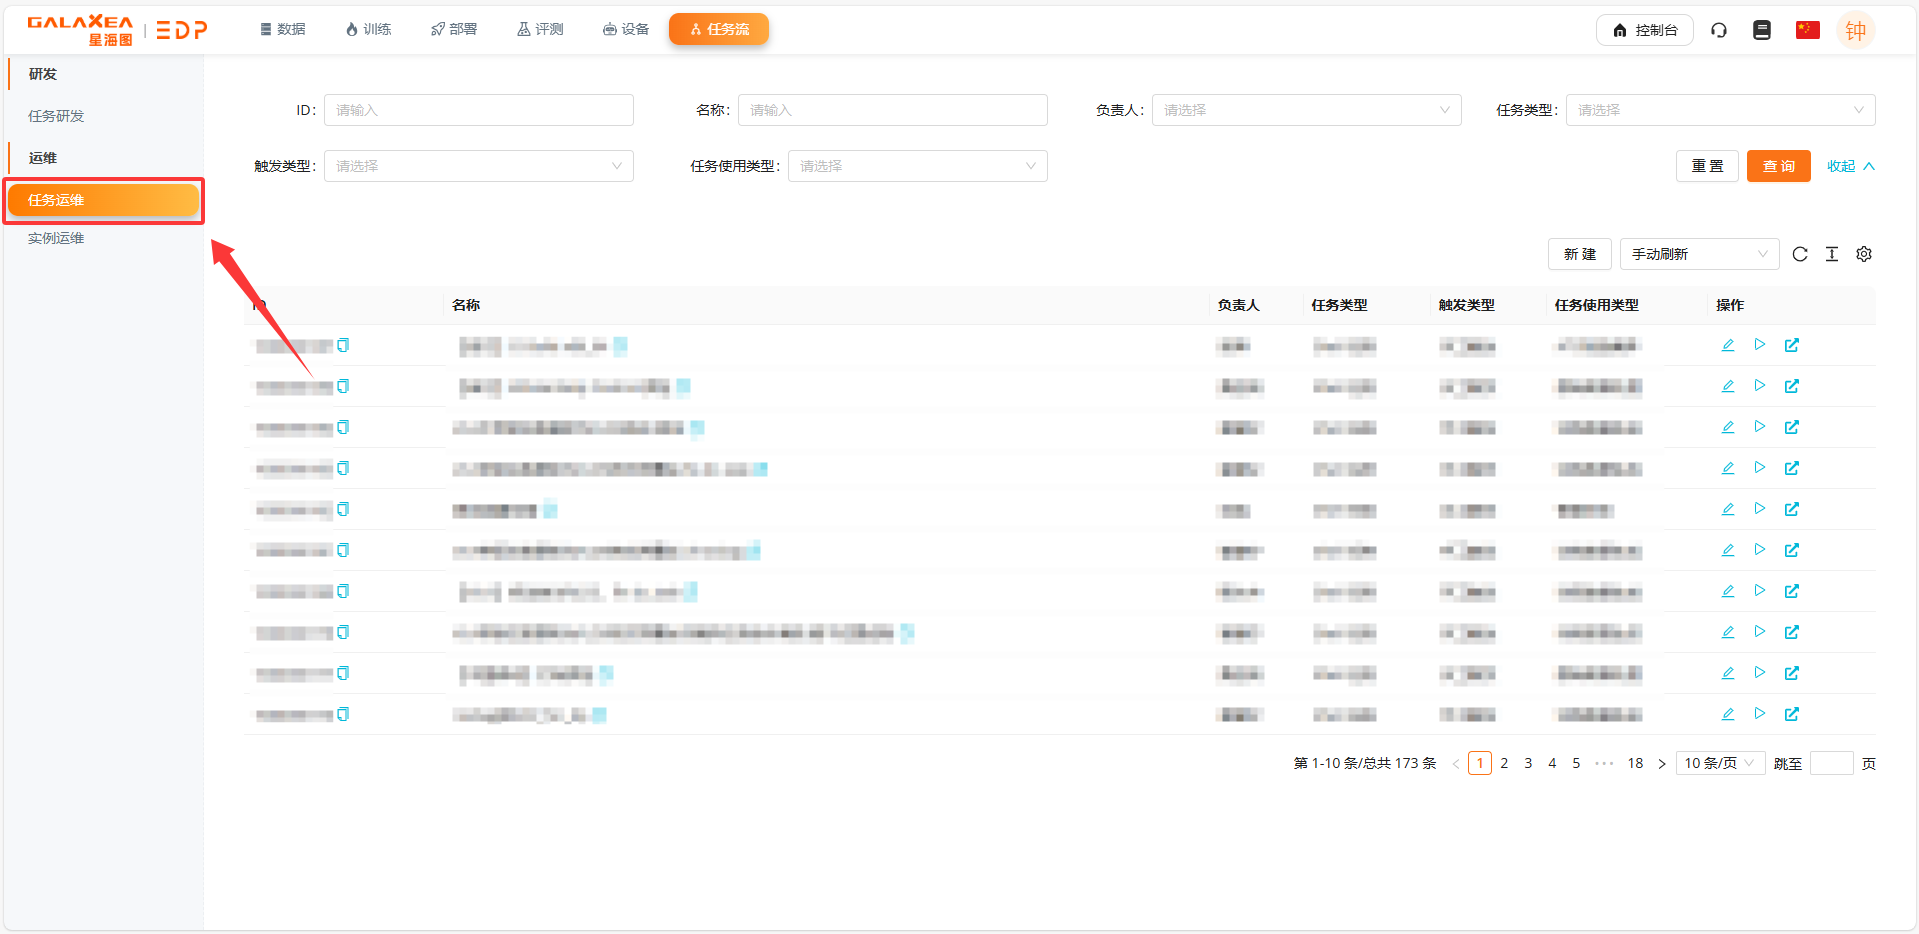Select 实例运维 in the left sidebar

[56, 238]
